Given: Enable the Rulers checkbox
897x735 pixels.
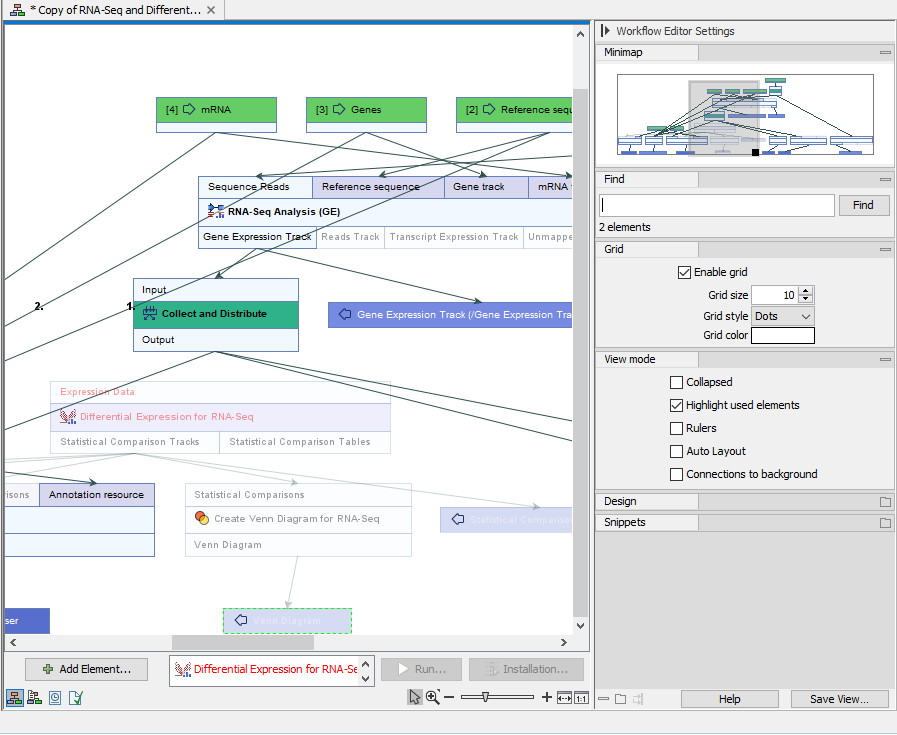Looking at the screenshot, I should tap(676, 428).
